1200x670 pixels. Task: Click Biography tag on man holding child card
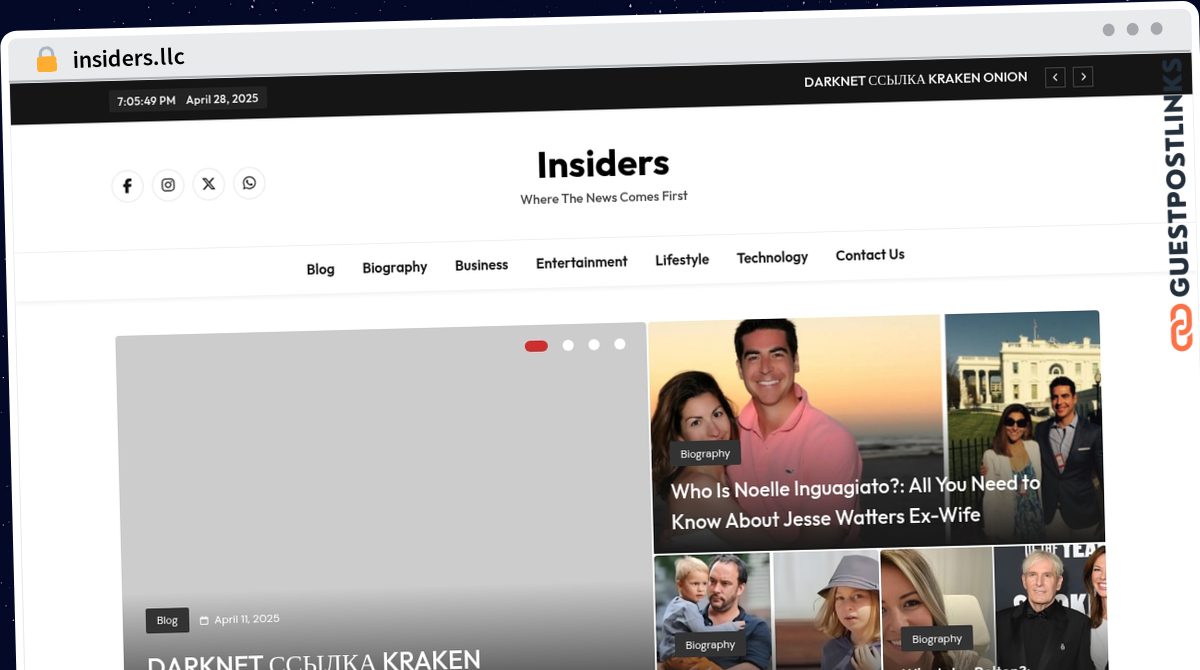point(710,645)
